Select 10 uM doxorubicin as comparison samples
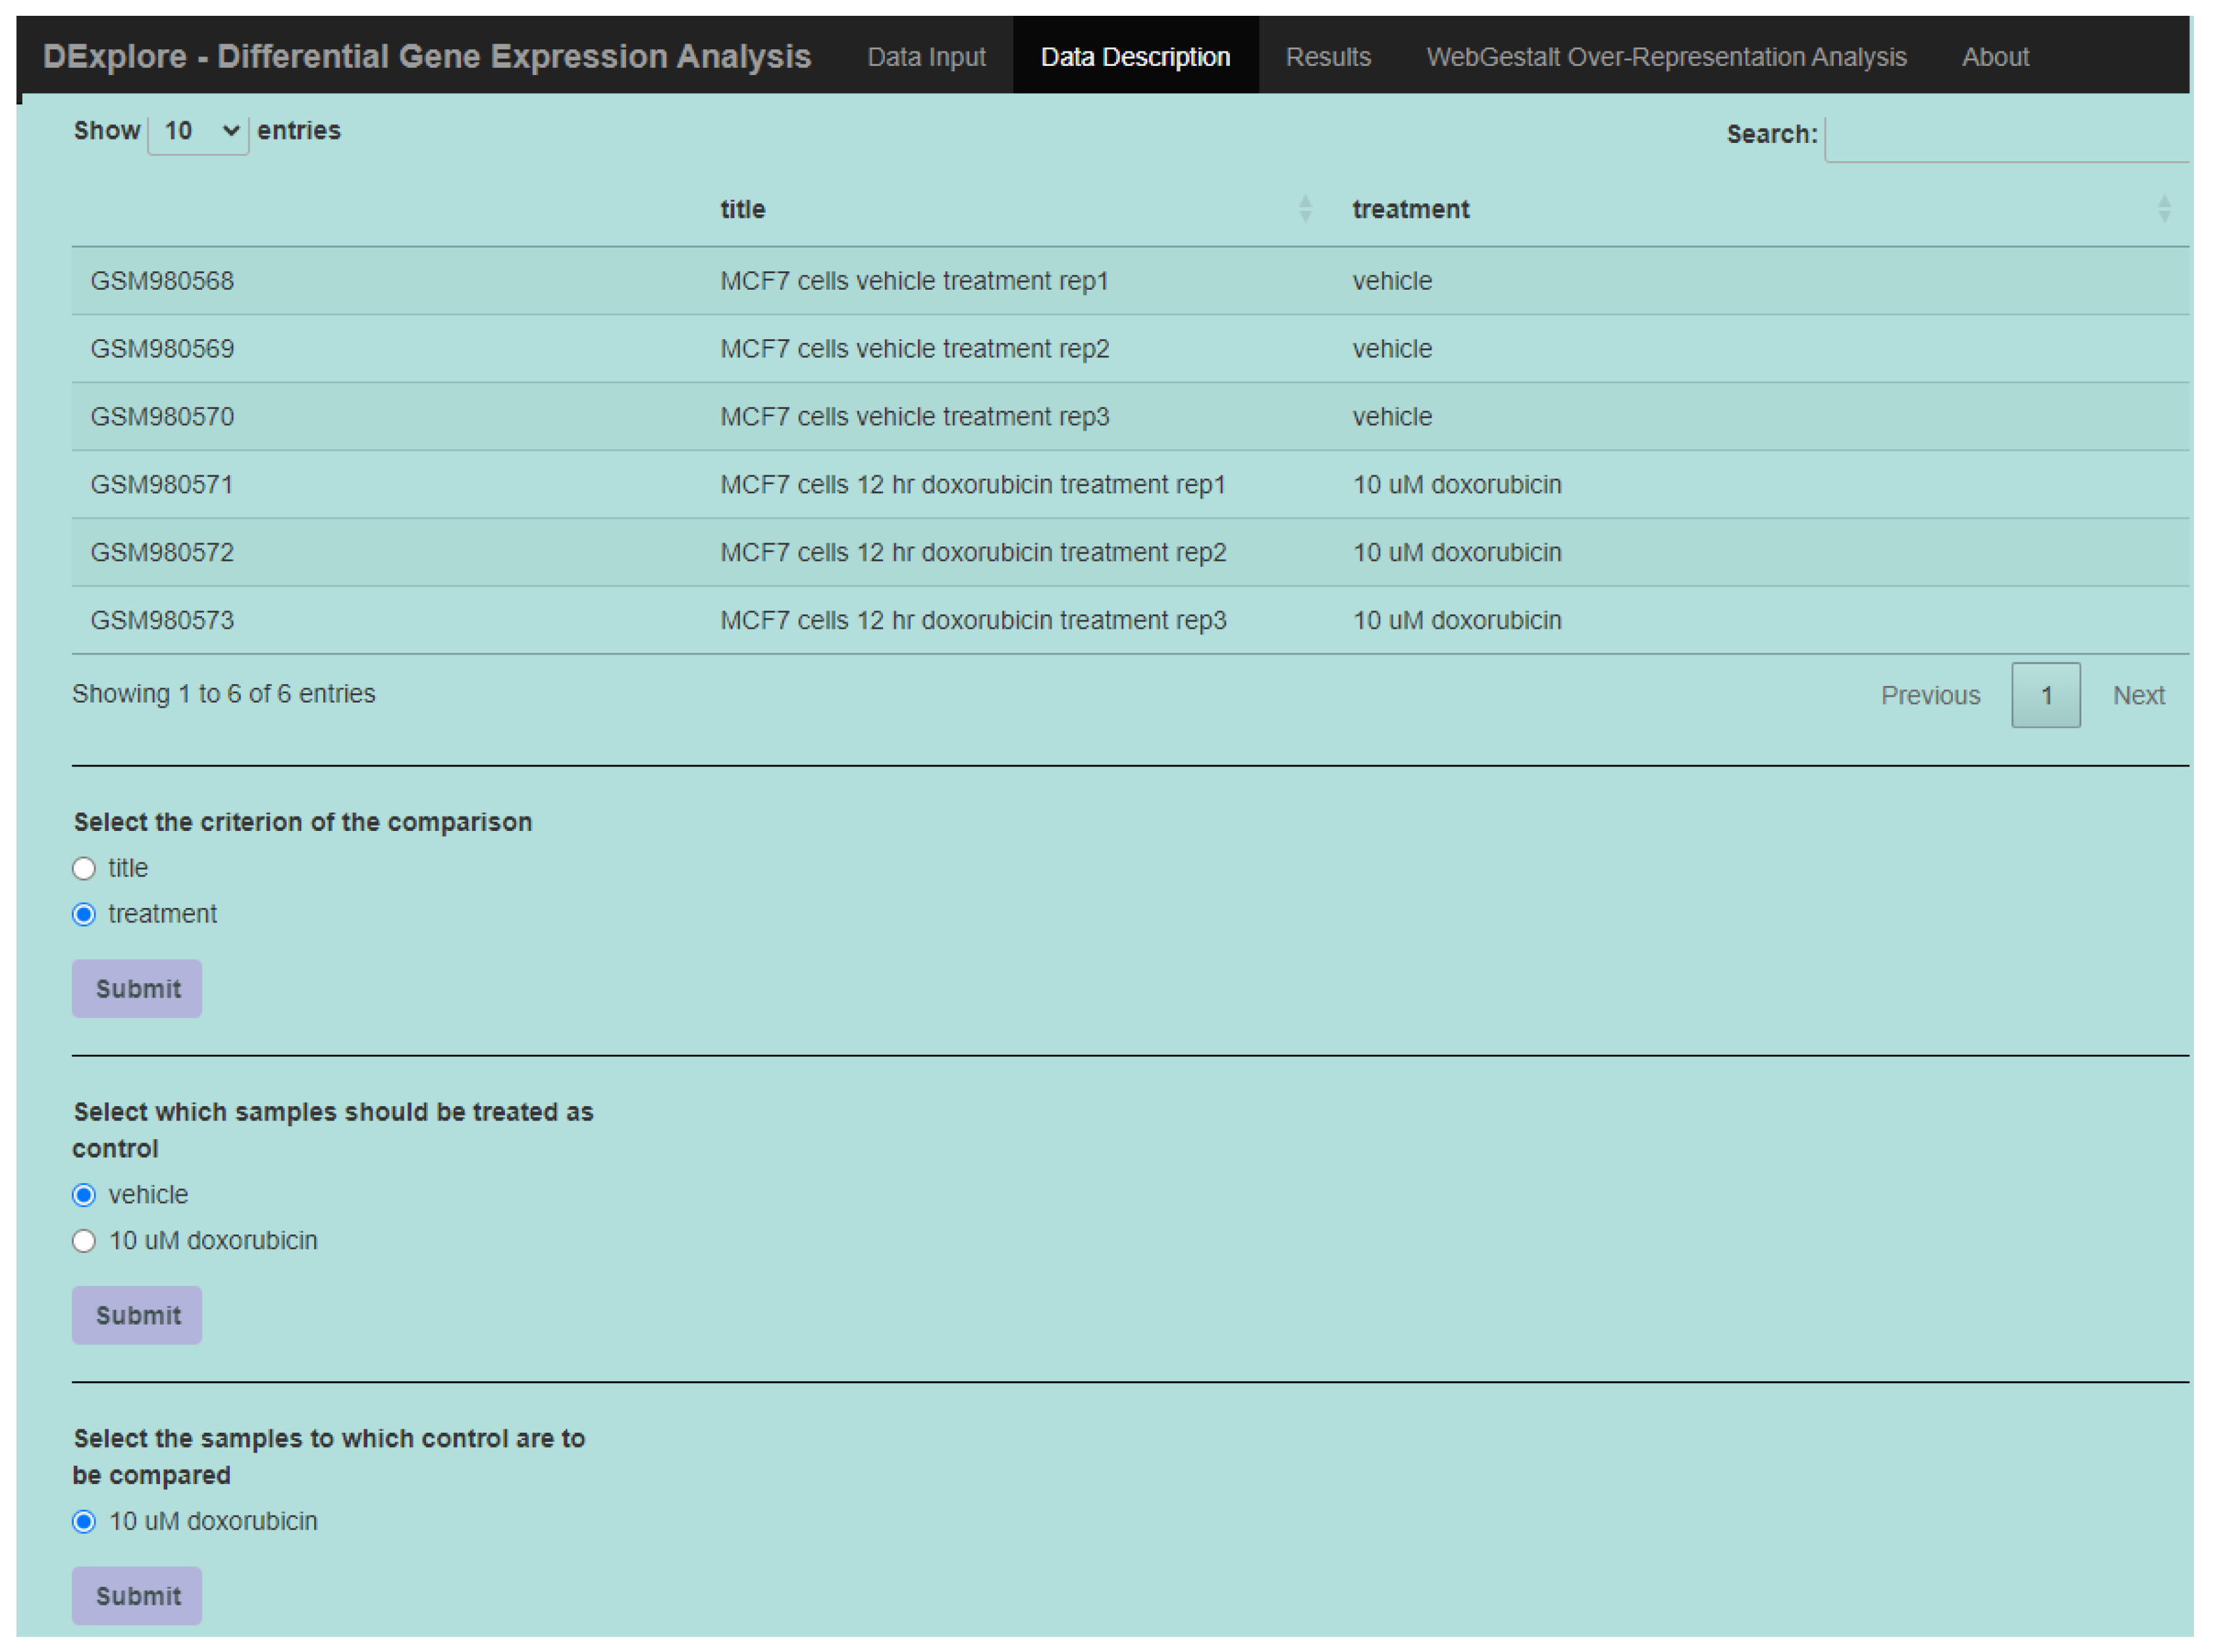2215x1652 pixels. click(x=84, y=1522)
